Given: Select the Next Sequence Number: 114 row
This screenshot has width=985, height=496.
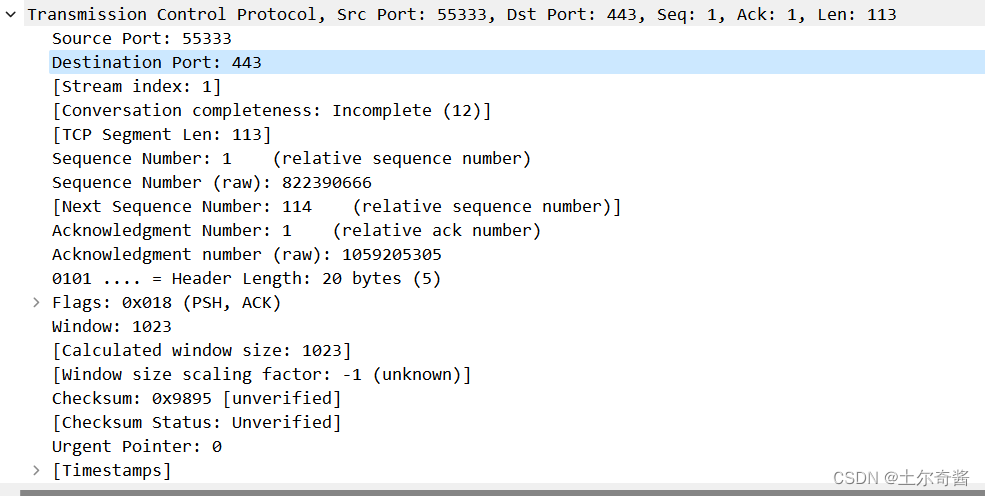Looking at the screenshot, I should 336,206.
